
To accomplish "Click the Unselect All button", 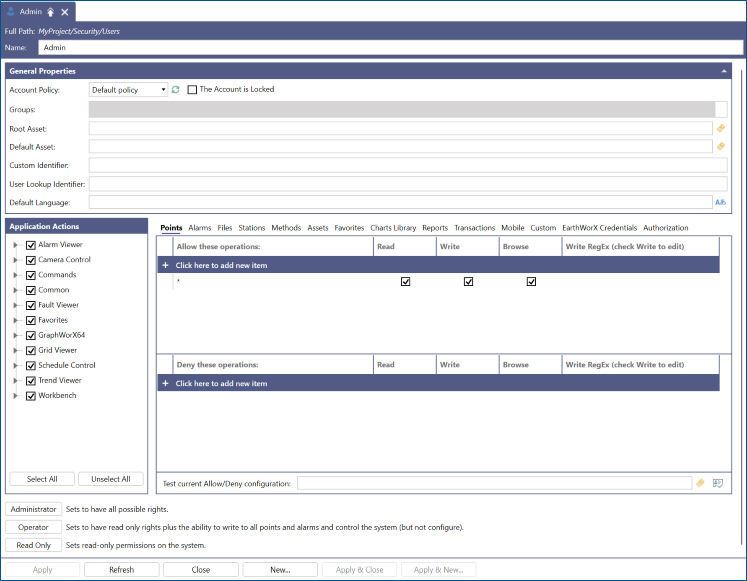I will tap(111, 479).
